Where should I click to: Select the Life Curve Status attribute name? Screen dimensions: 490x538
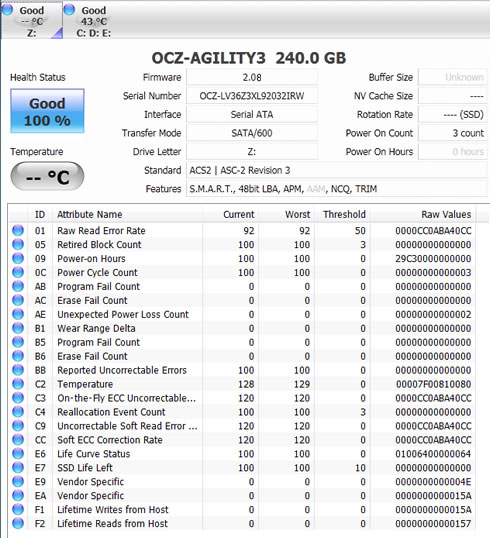click(x=94, y=454)
